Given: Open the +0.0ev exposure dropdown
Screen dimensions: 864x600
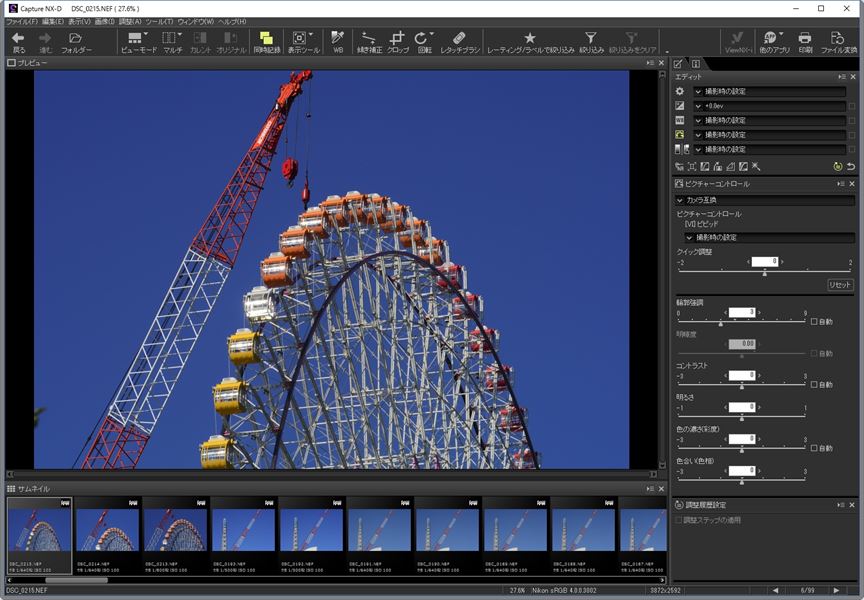Looking at the screenshot, I should (770, 106).
